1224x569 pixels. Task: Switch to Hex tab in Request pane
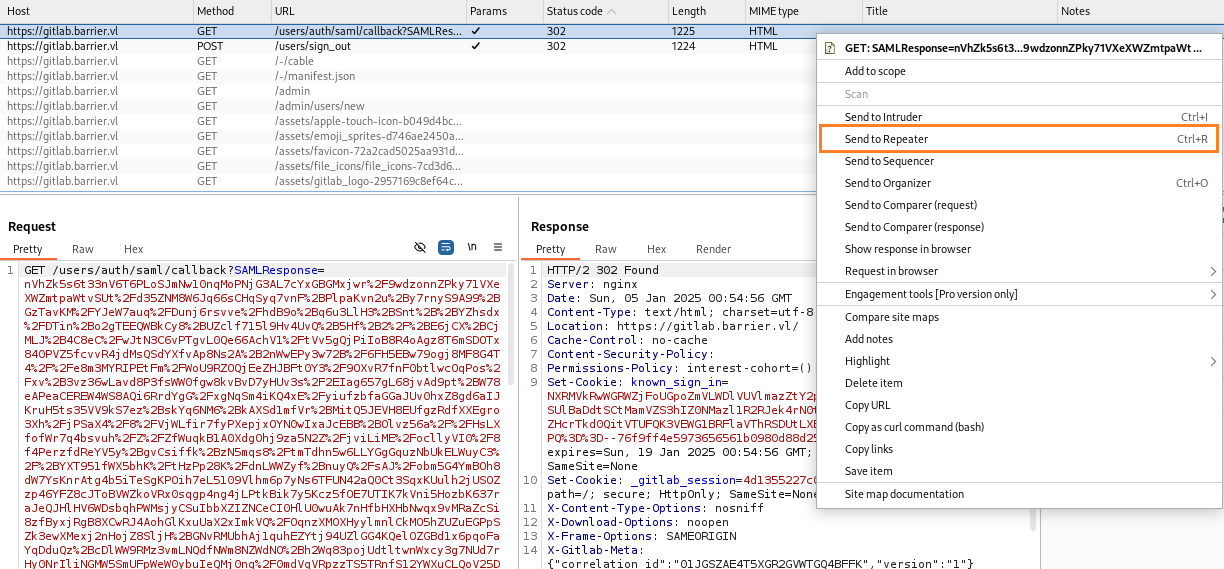(133, 249)
